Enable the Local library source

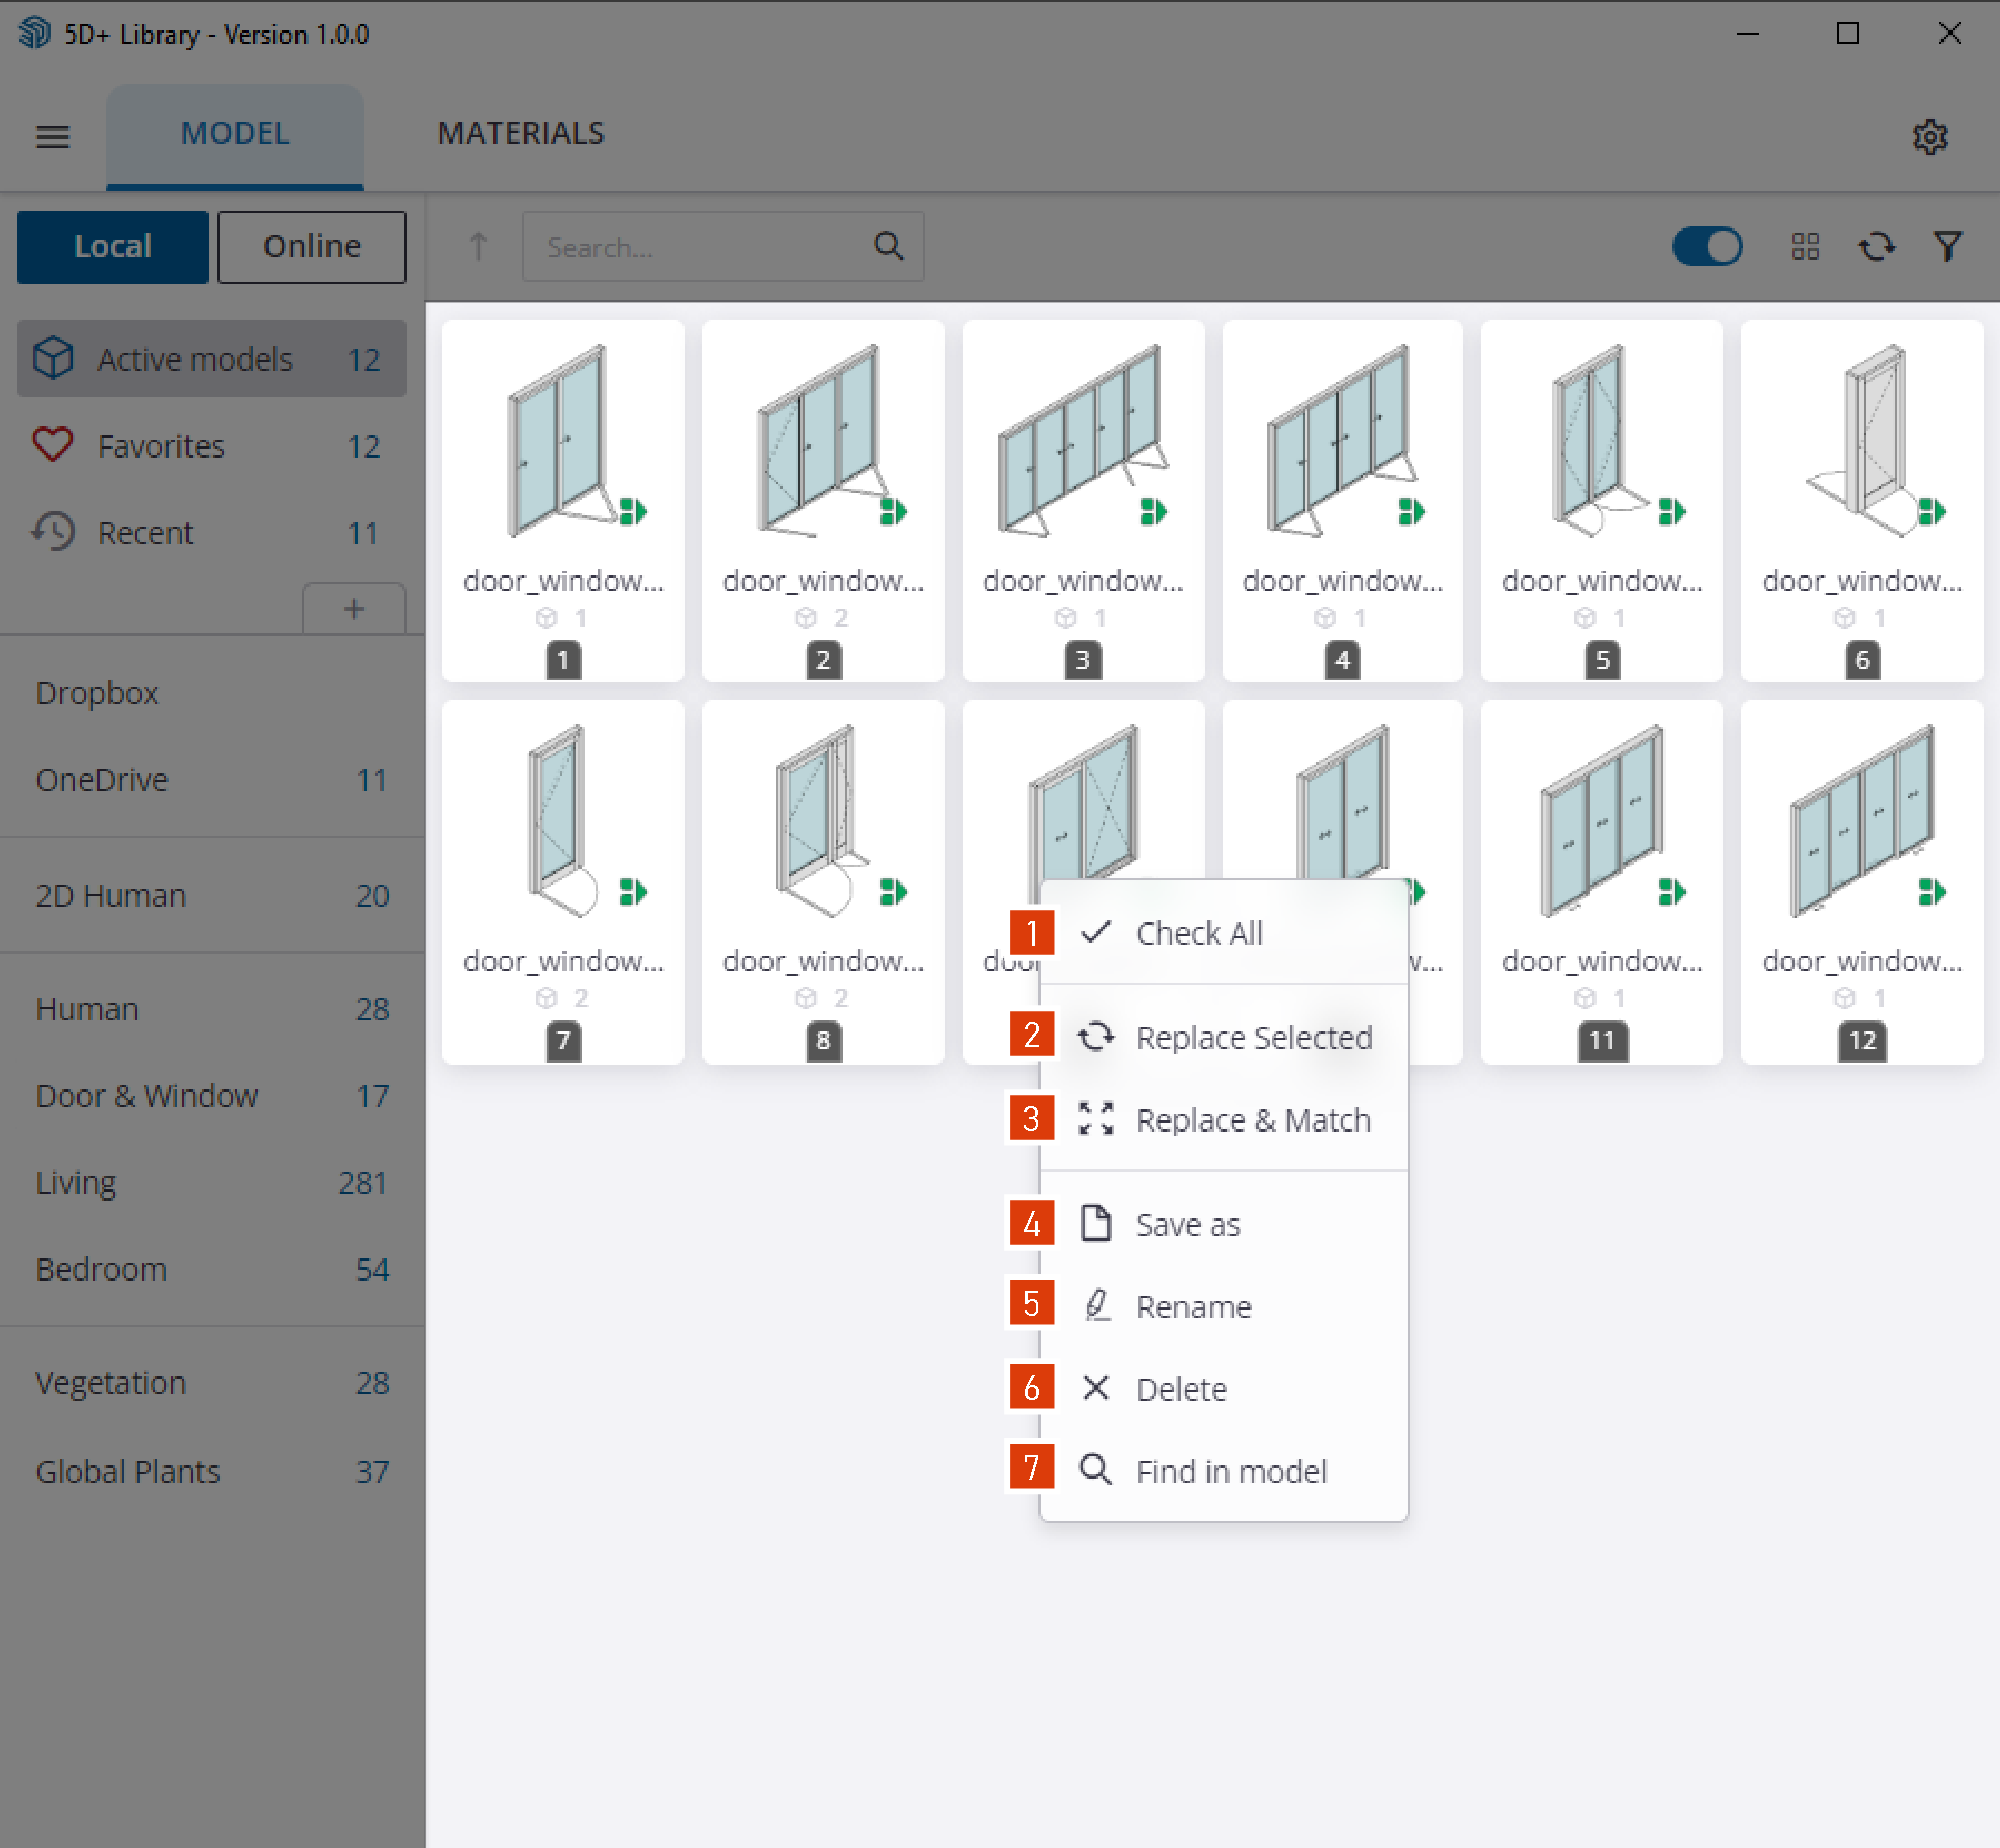coord(112,246)
